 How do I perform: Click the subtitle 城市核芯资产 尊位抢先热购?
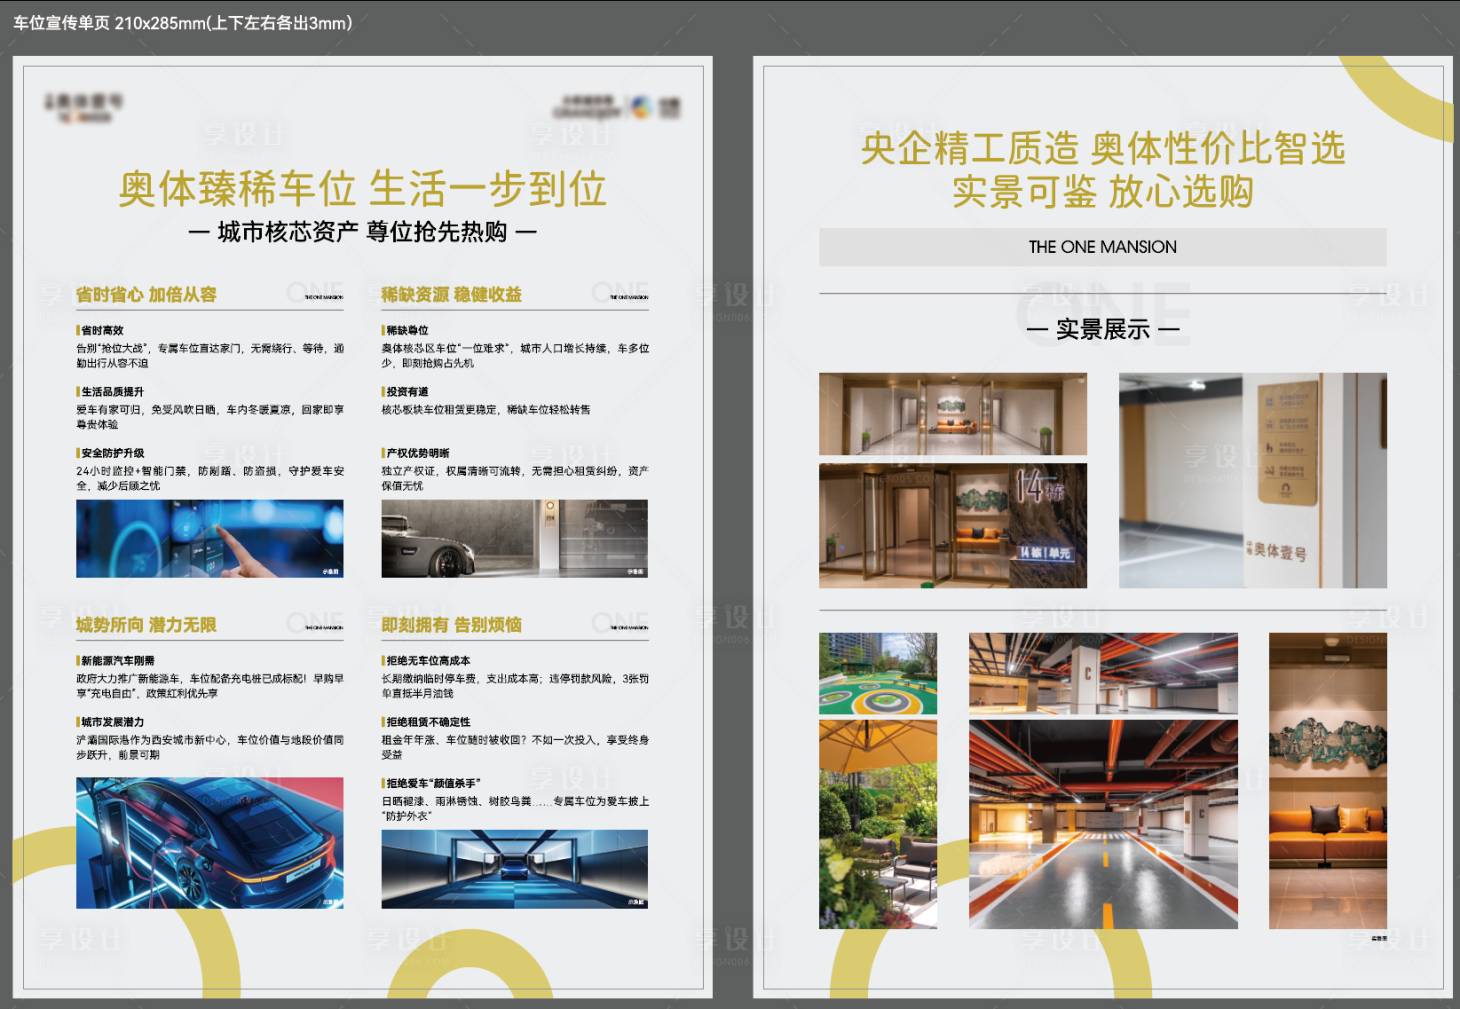click(x=364, y=229)
